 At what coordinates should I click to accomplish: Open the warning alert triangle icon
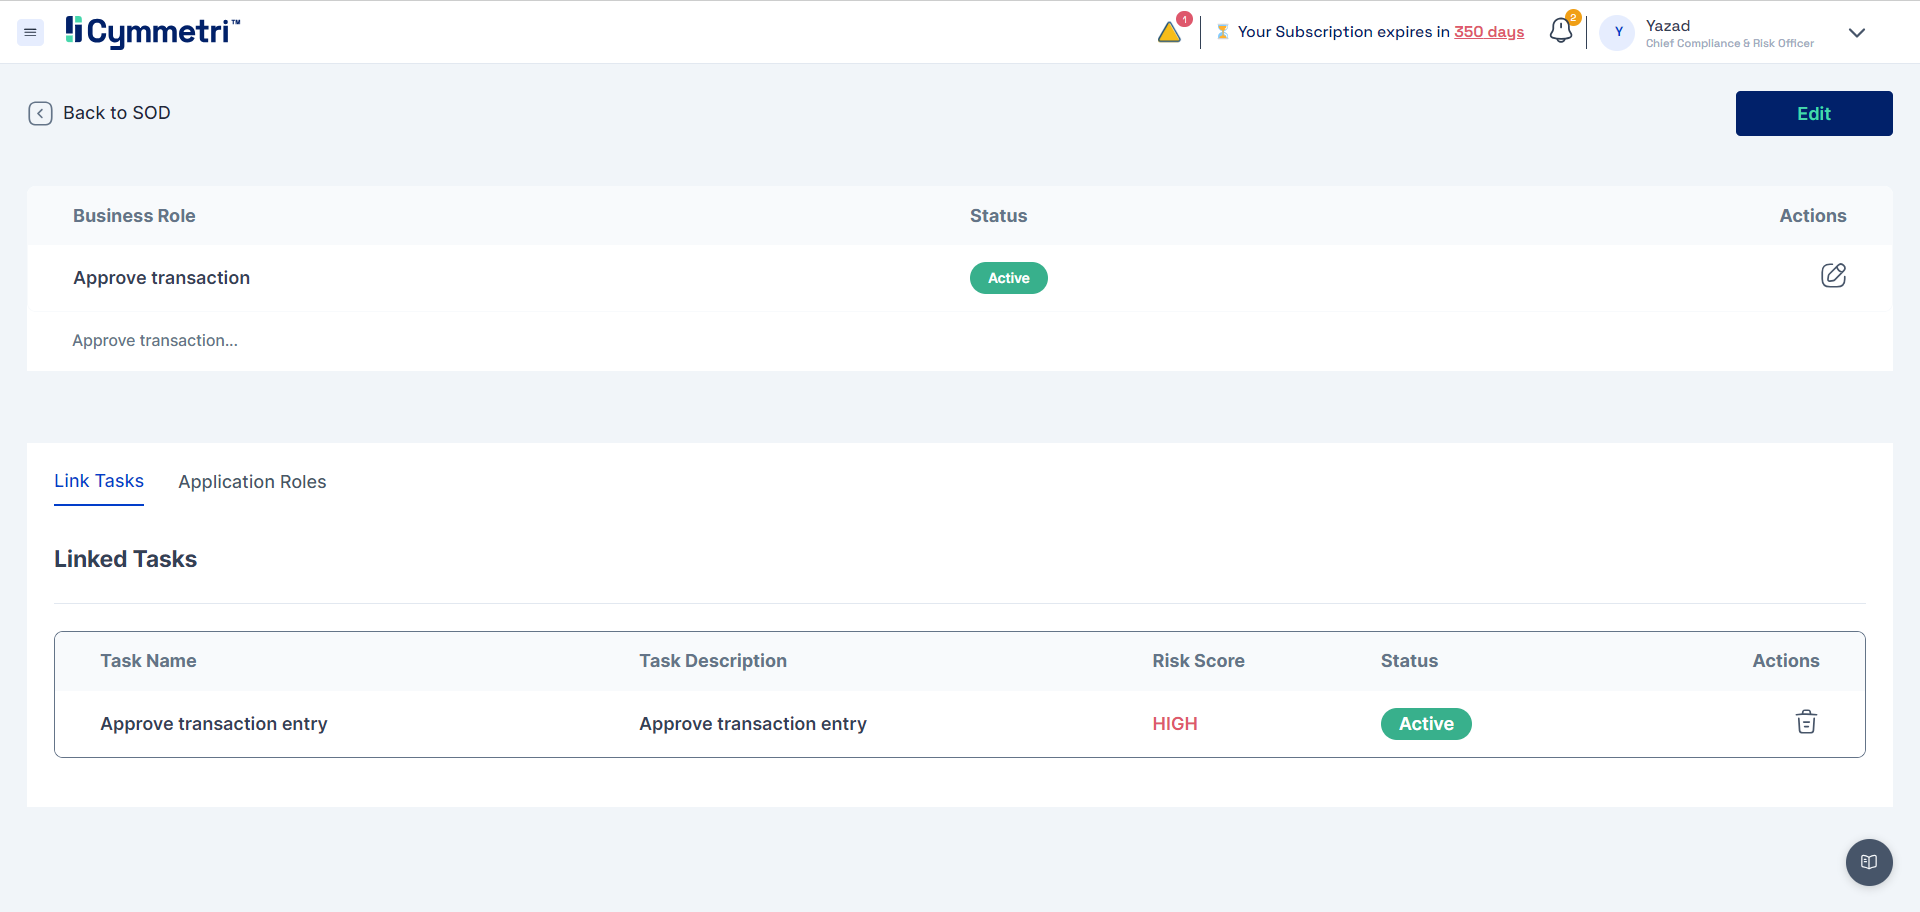pos(1169,33)
